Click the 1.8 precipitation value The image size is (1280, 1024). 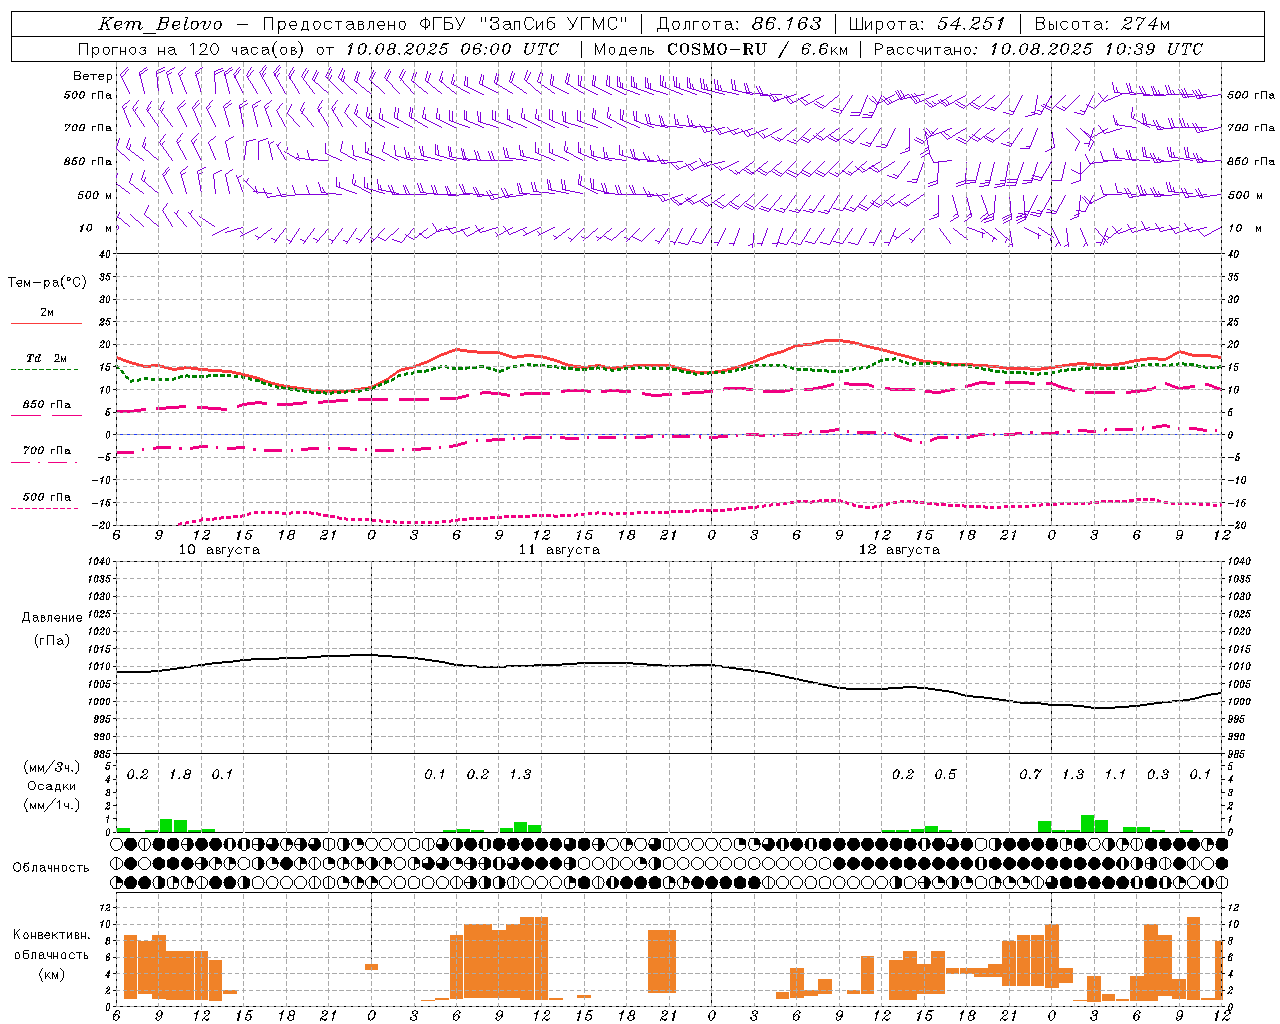click(180, 775)
